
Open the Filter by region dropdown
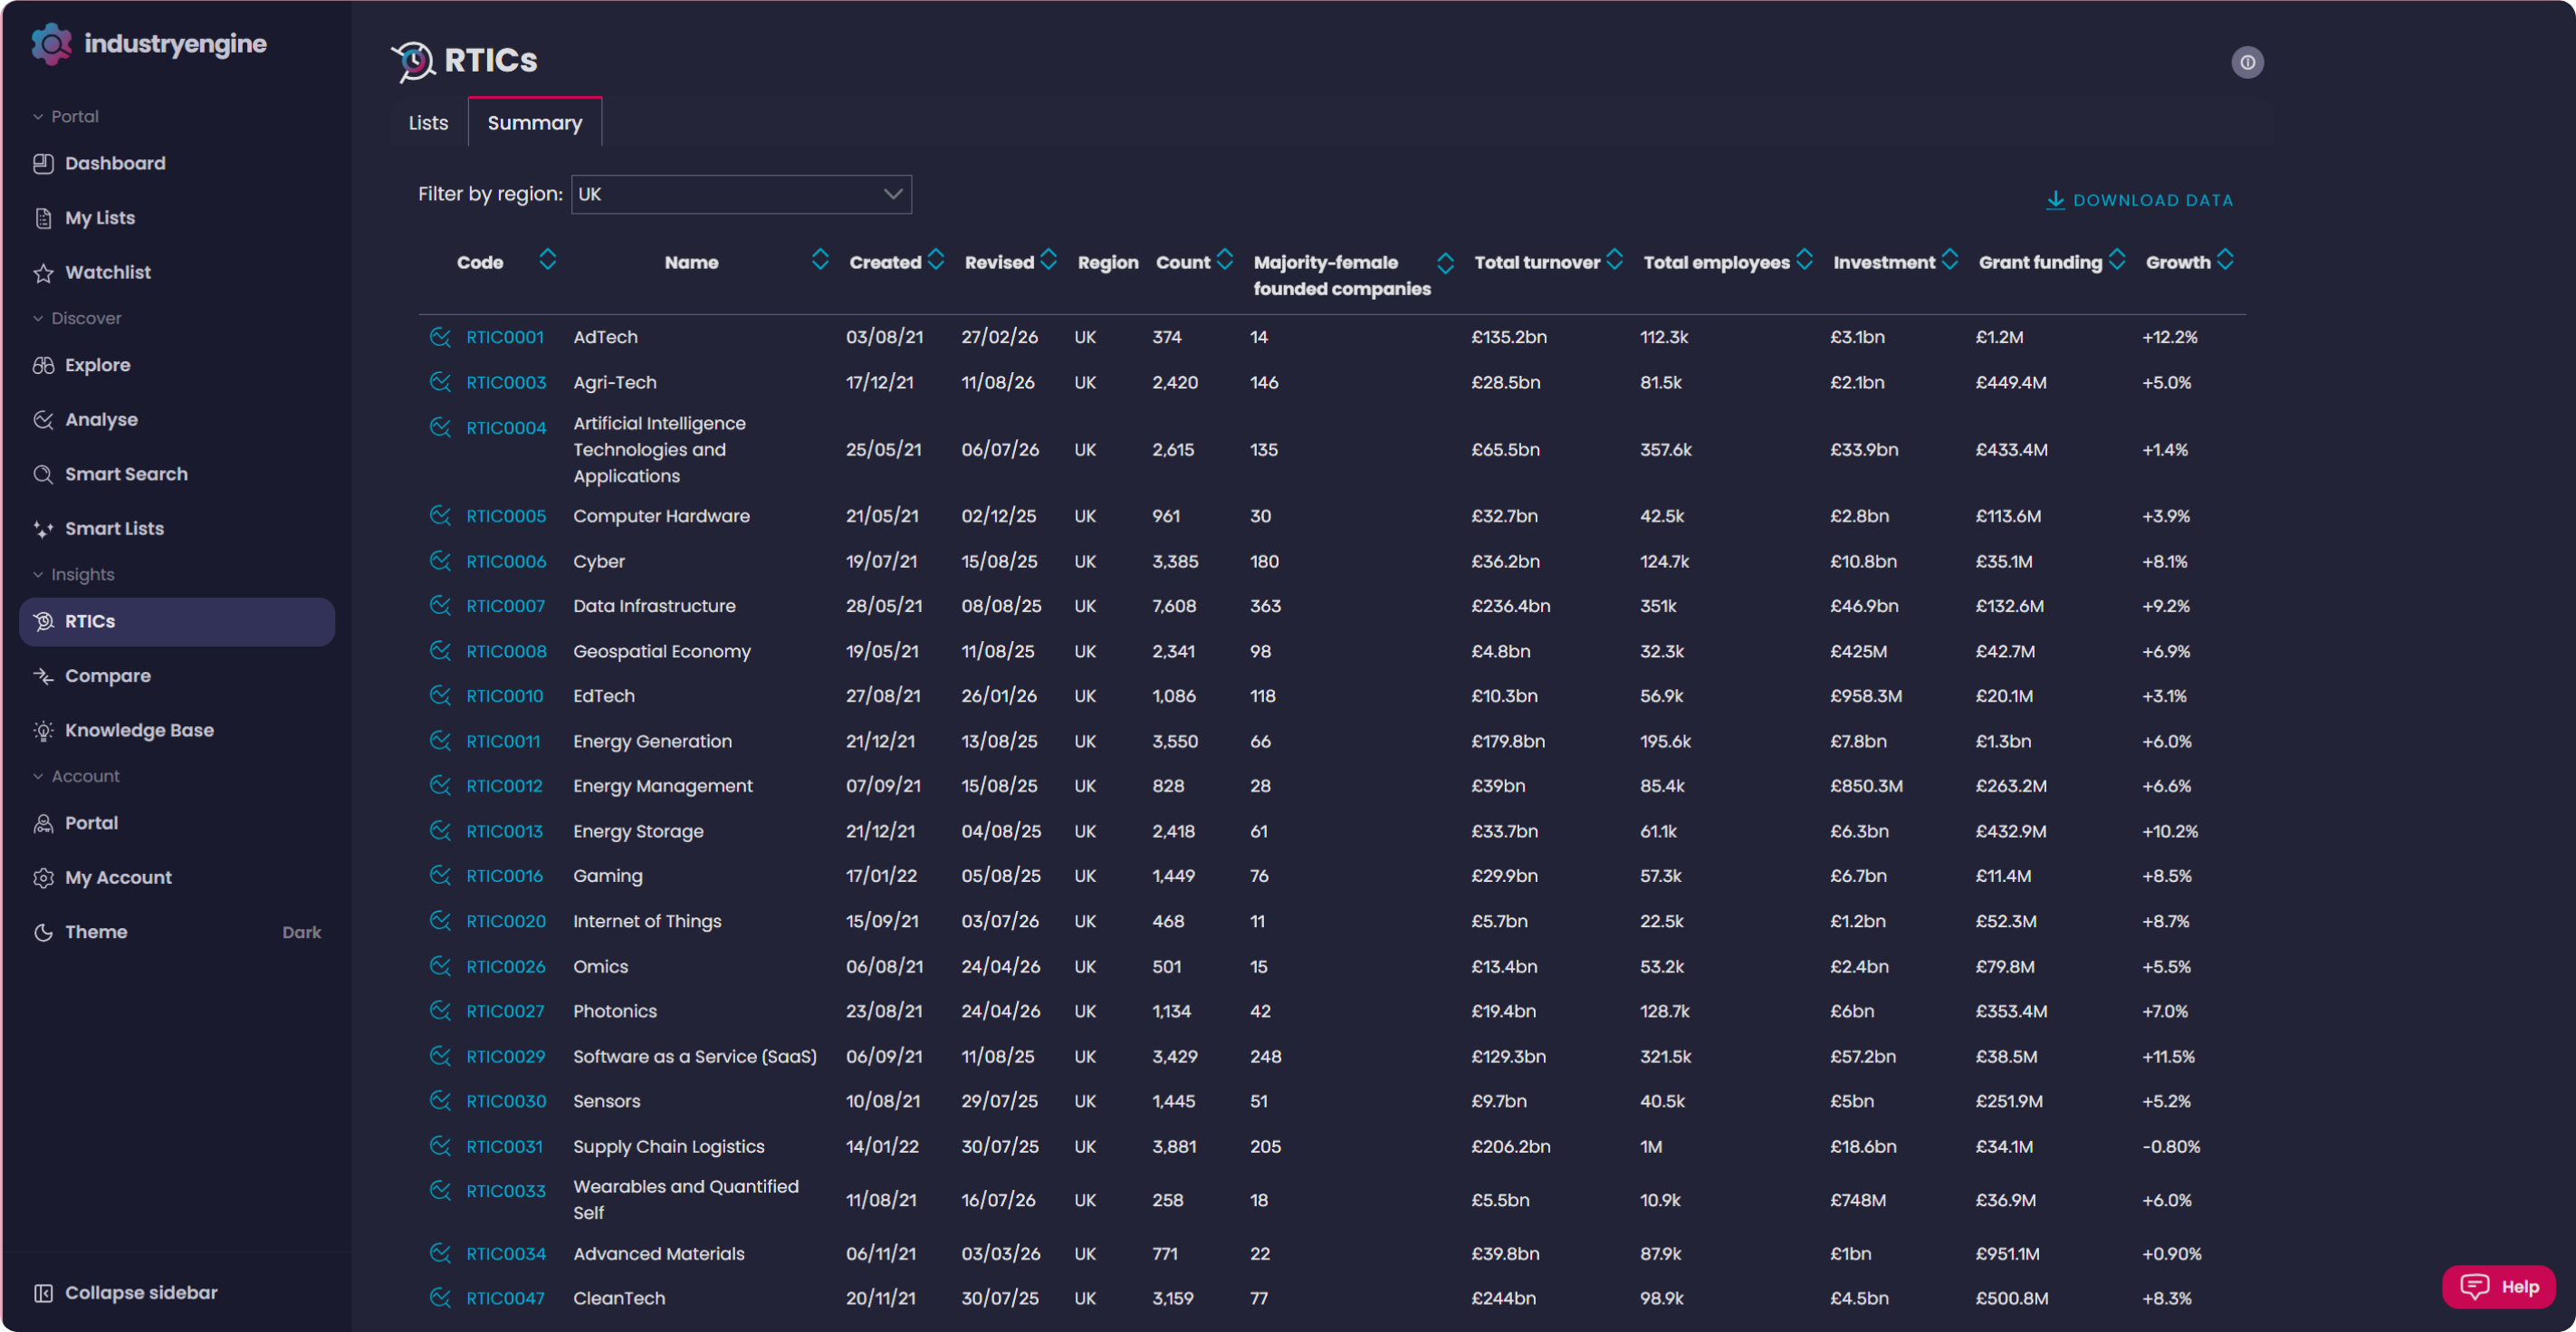point(741,194)
